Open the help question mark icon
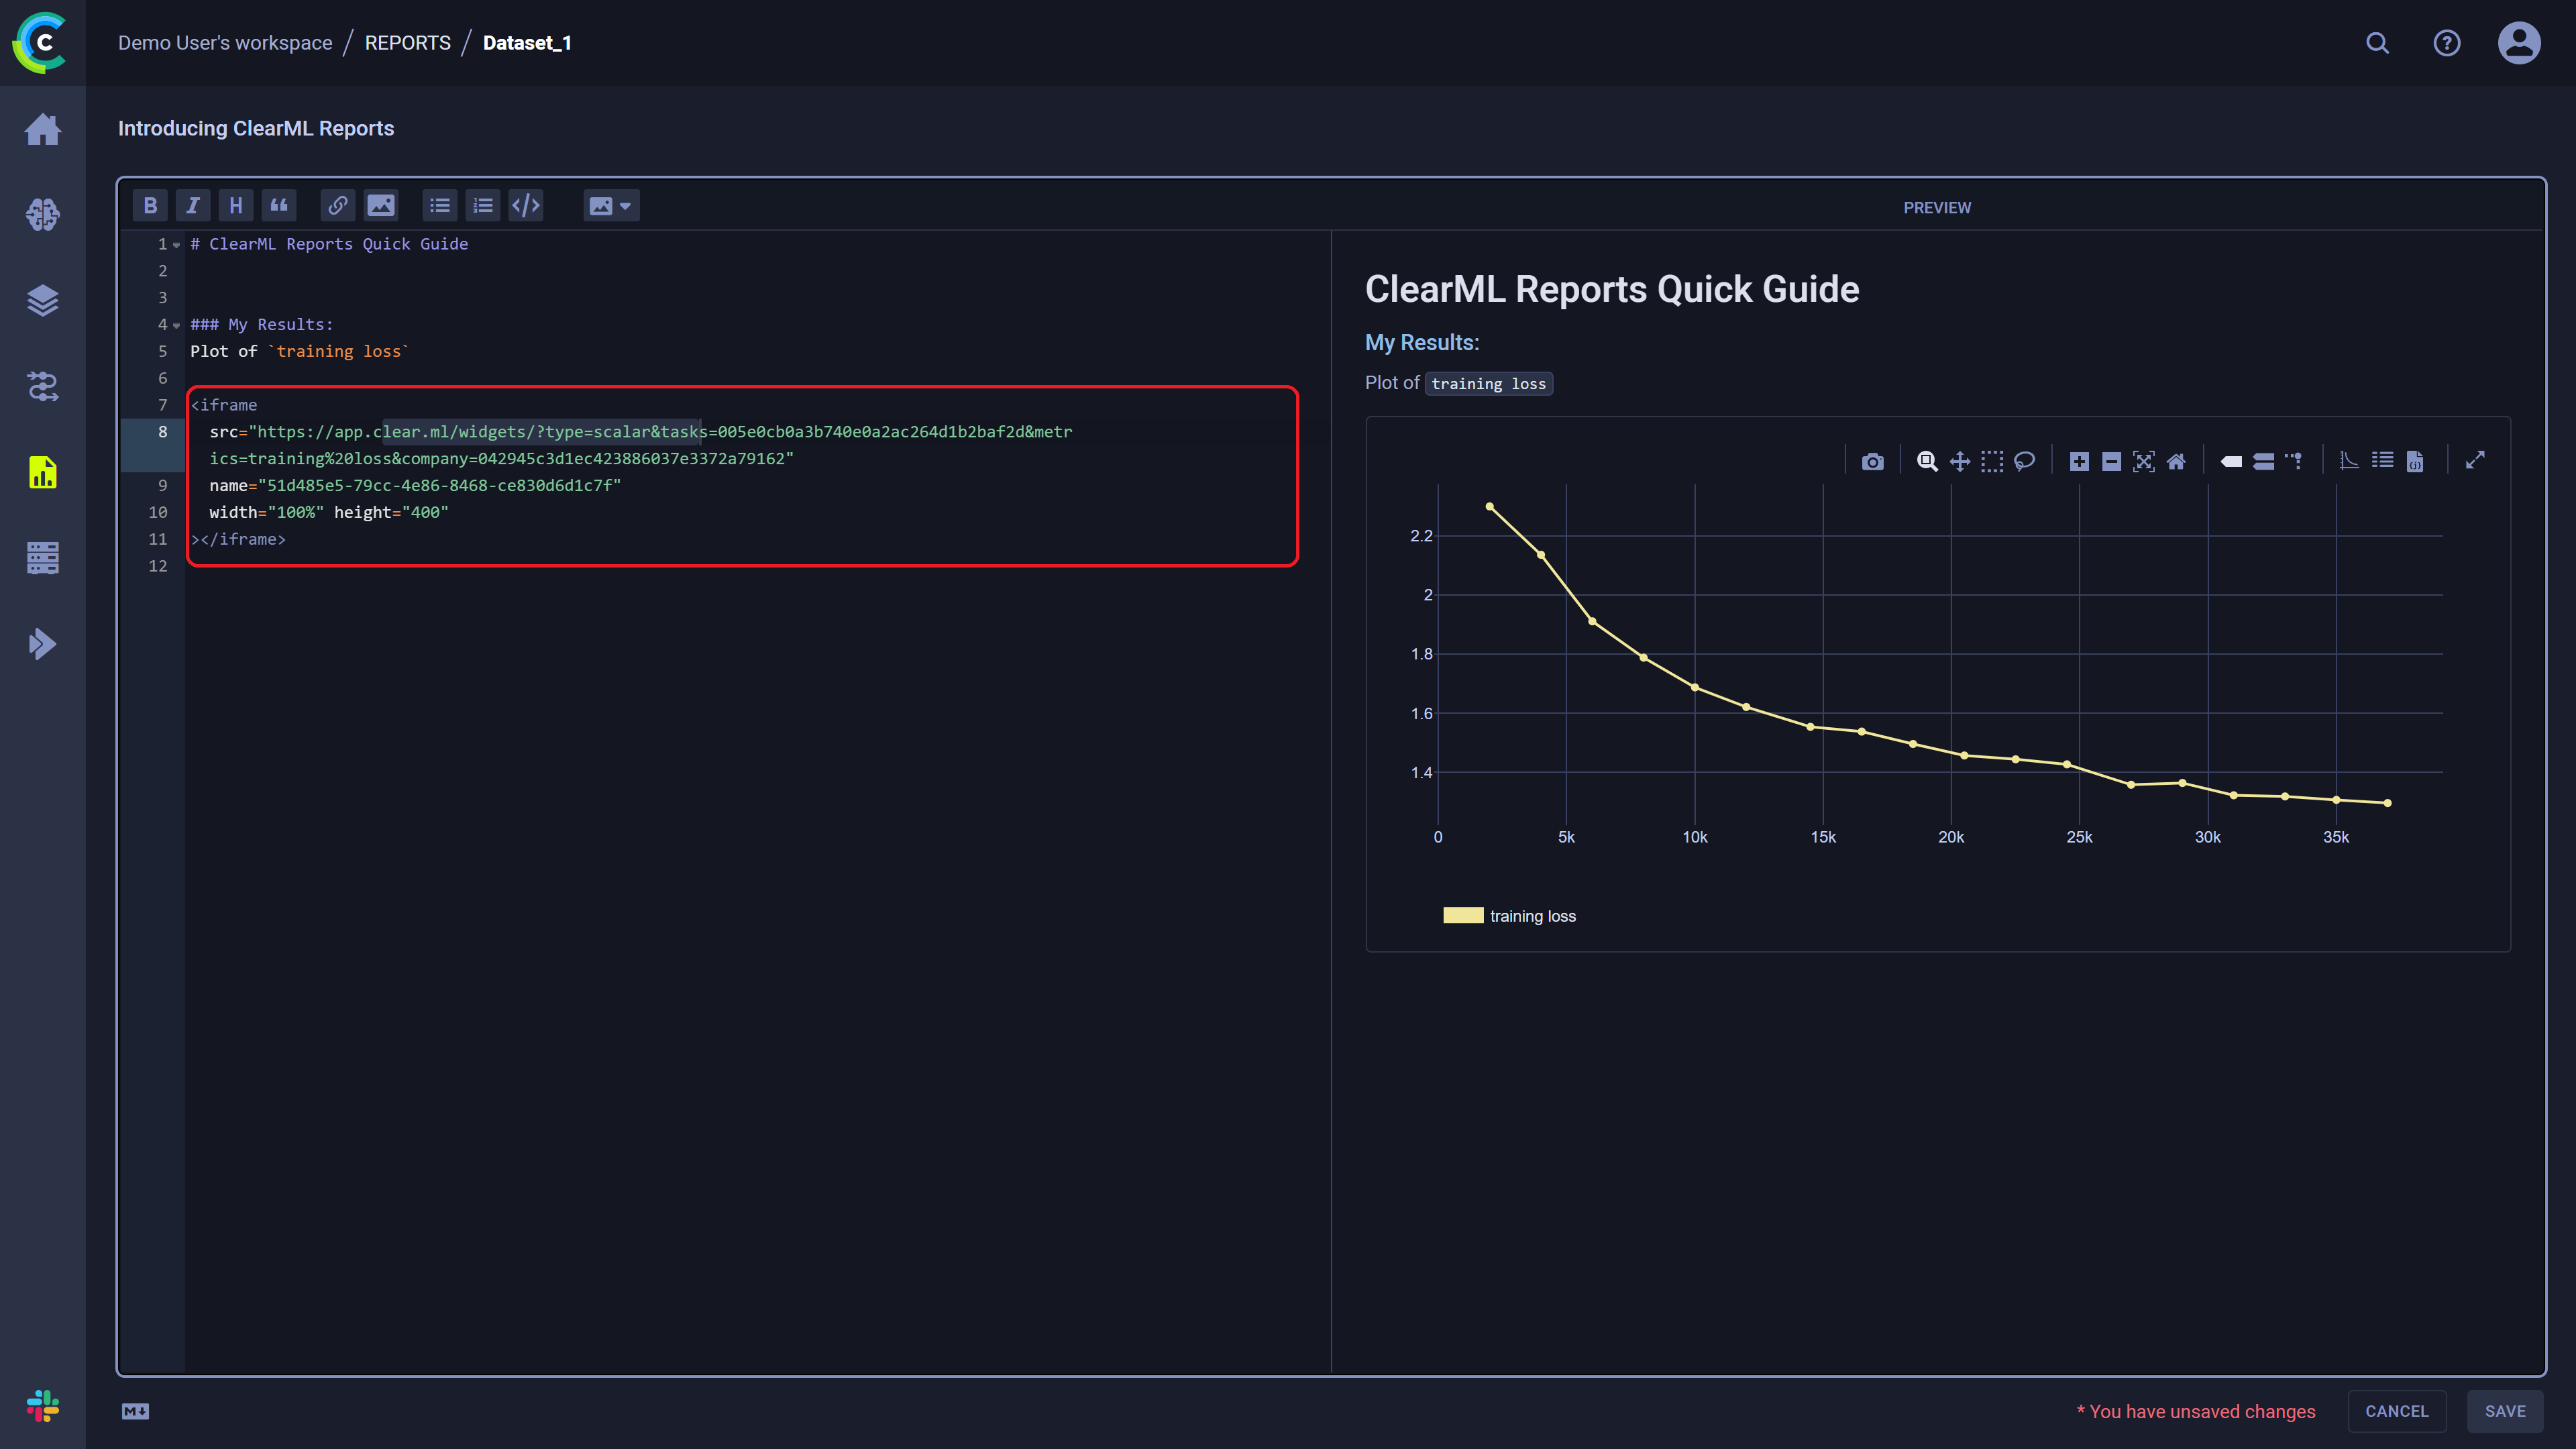 pyautogui.click(x=2447, y=43)
